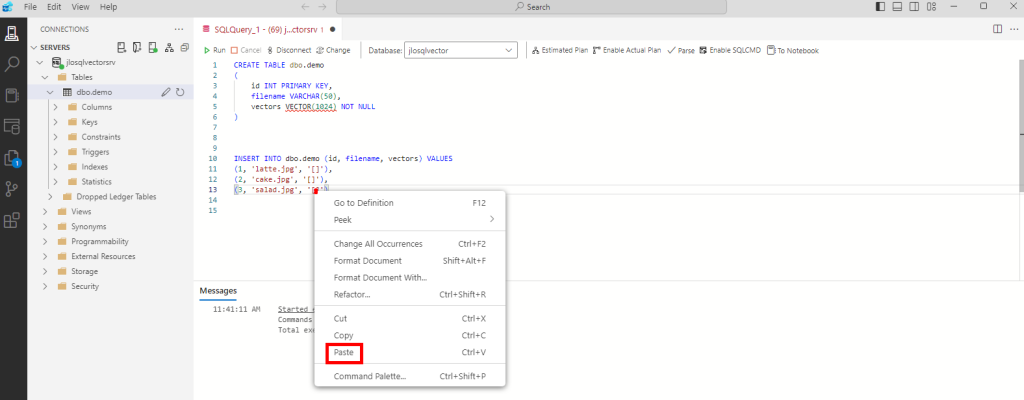The width and height of the screenshot is (1024, 400).
Task: Choose Format Document from the context menu
Action: (409, 261)
